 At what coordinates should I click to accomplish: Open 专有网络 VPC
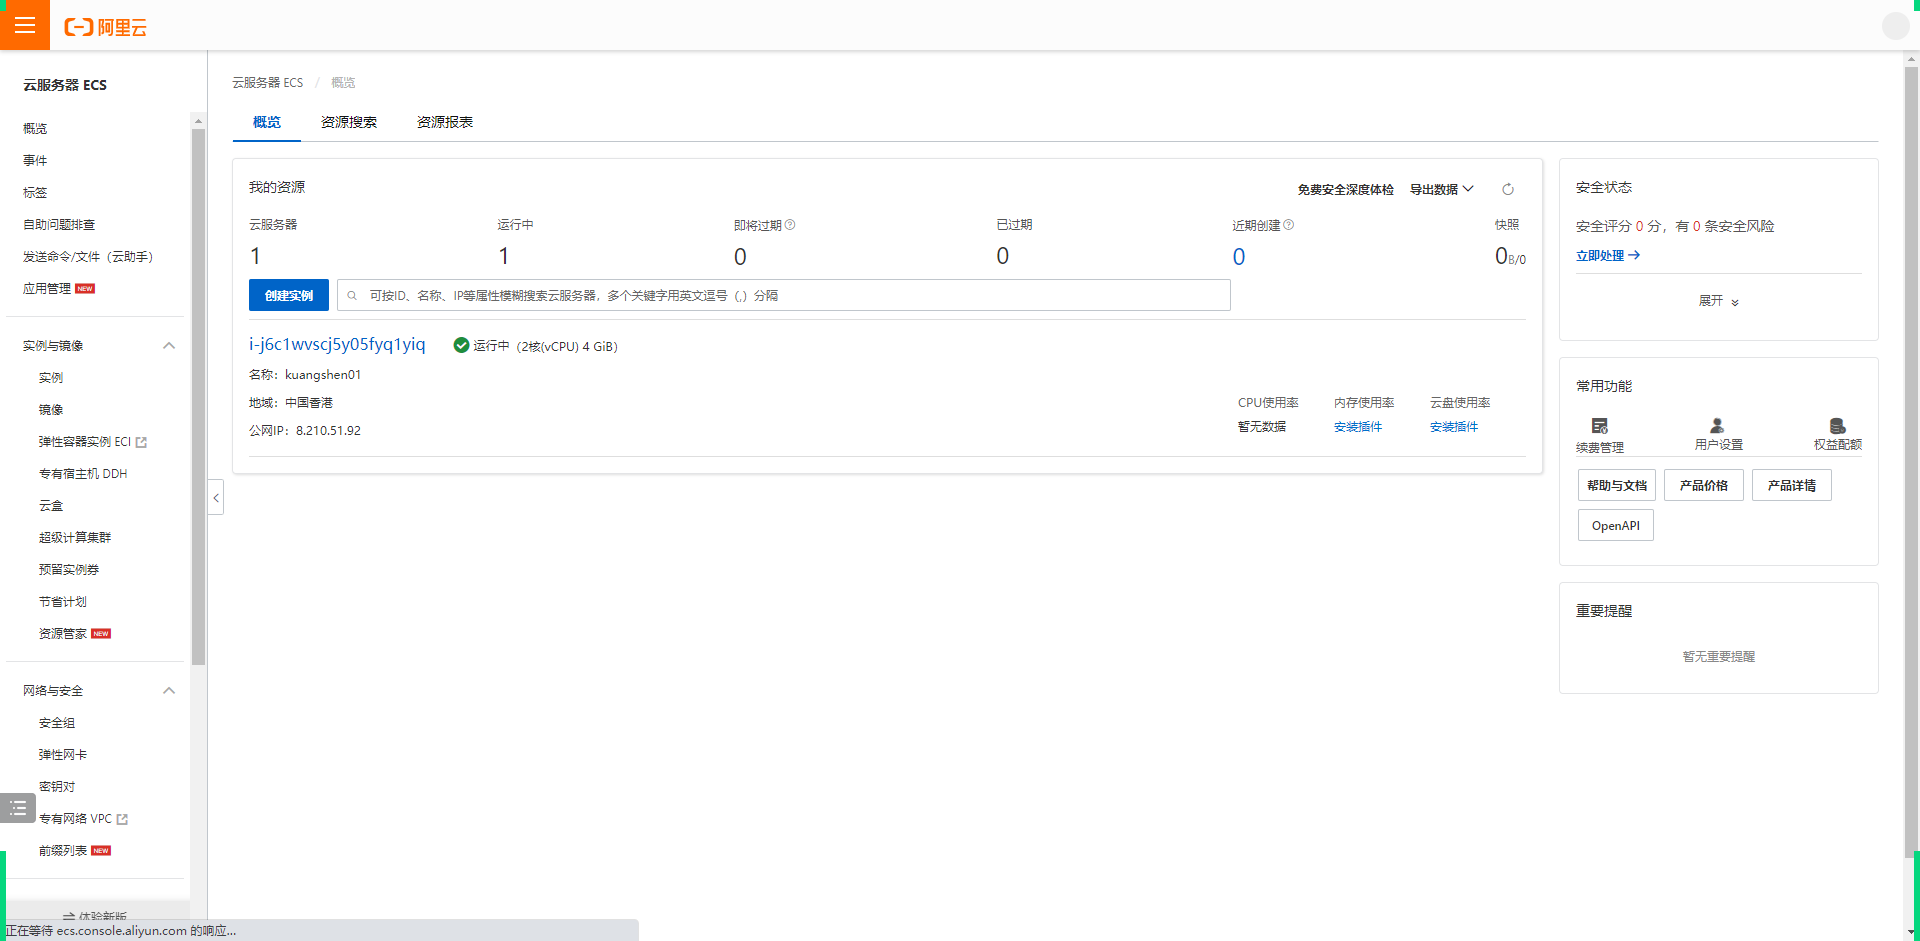[75, 818]
